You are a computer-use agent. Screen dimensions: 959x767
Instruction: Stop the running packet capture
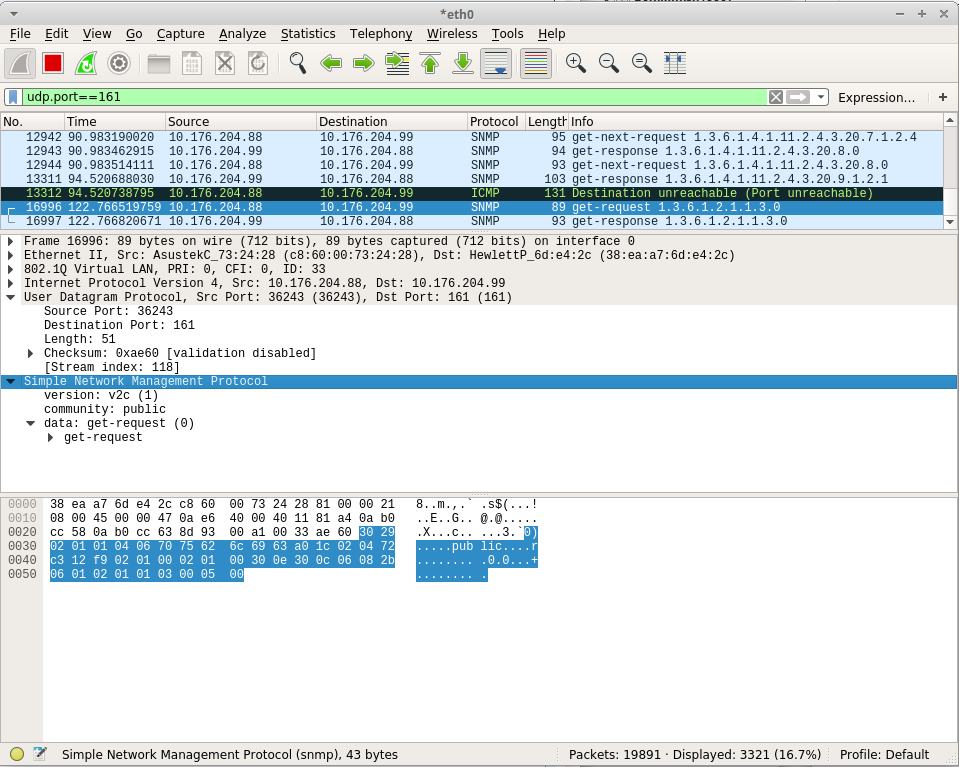53,63
